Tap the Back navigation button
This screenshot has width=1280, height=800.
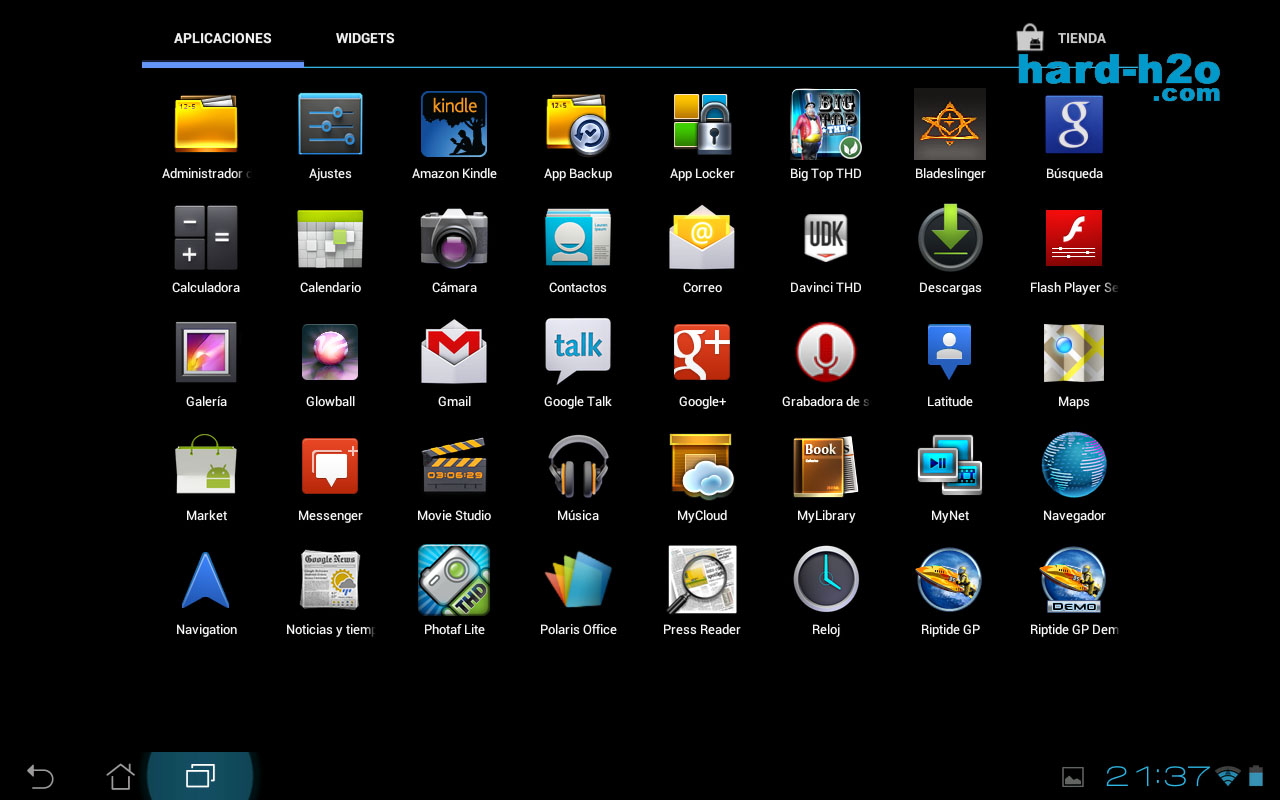click(x=40, y=776)
